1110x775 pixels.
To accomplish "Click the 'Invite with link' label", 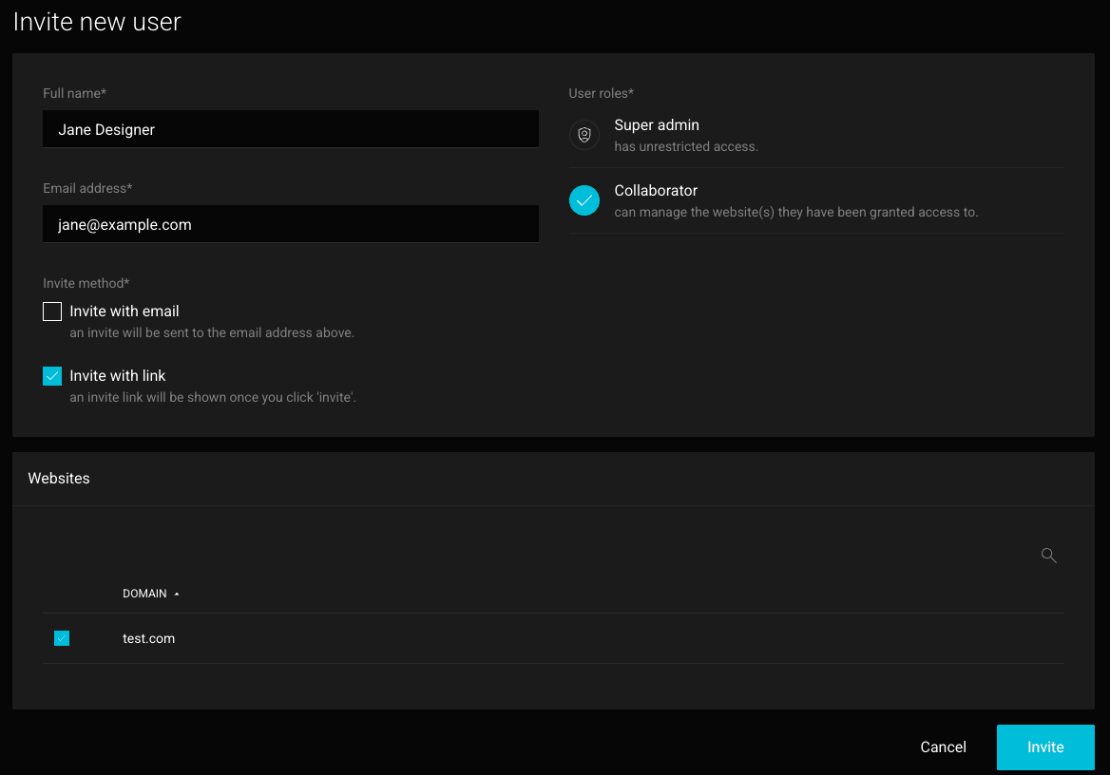I will pyautogui.click(x=118, y=376).
